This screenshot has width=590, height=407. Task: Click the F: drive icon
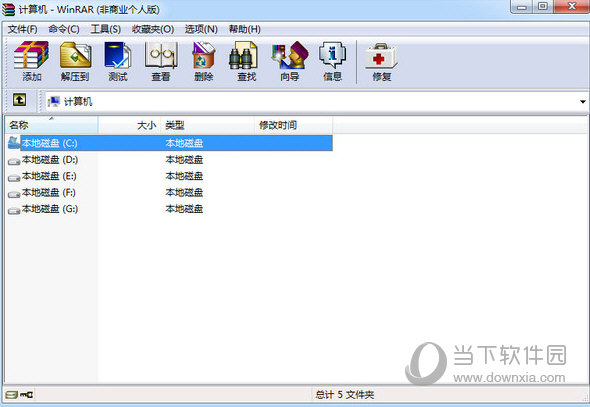click(14, 194)
